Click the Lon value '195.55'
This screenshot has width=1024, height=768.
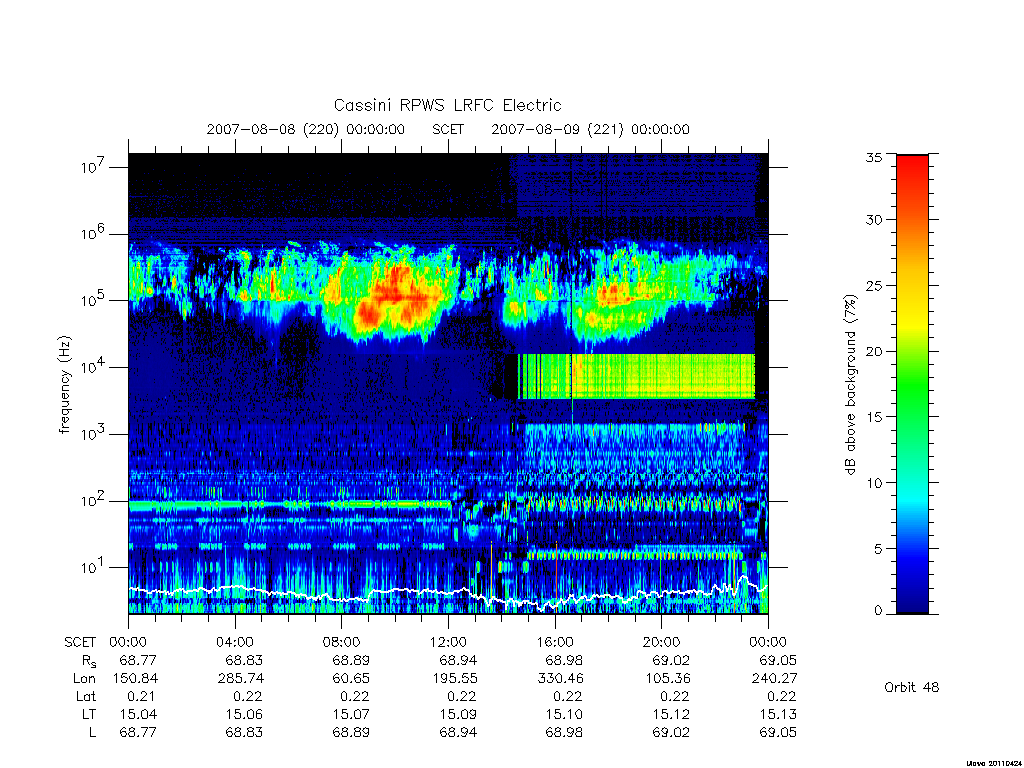tap(455, 679)
